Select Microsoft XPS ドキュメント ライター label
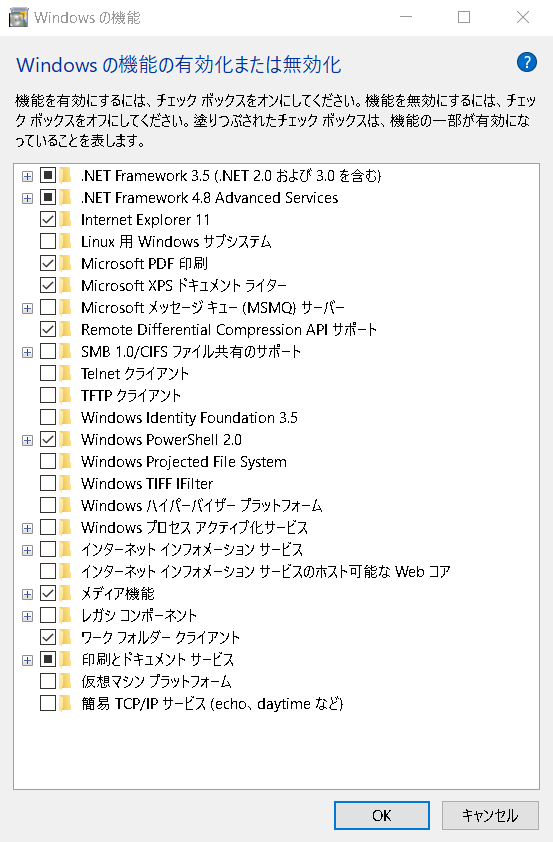 (x=184, y=286)
